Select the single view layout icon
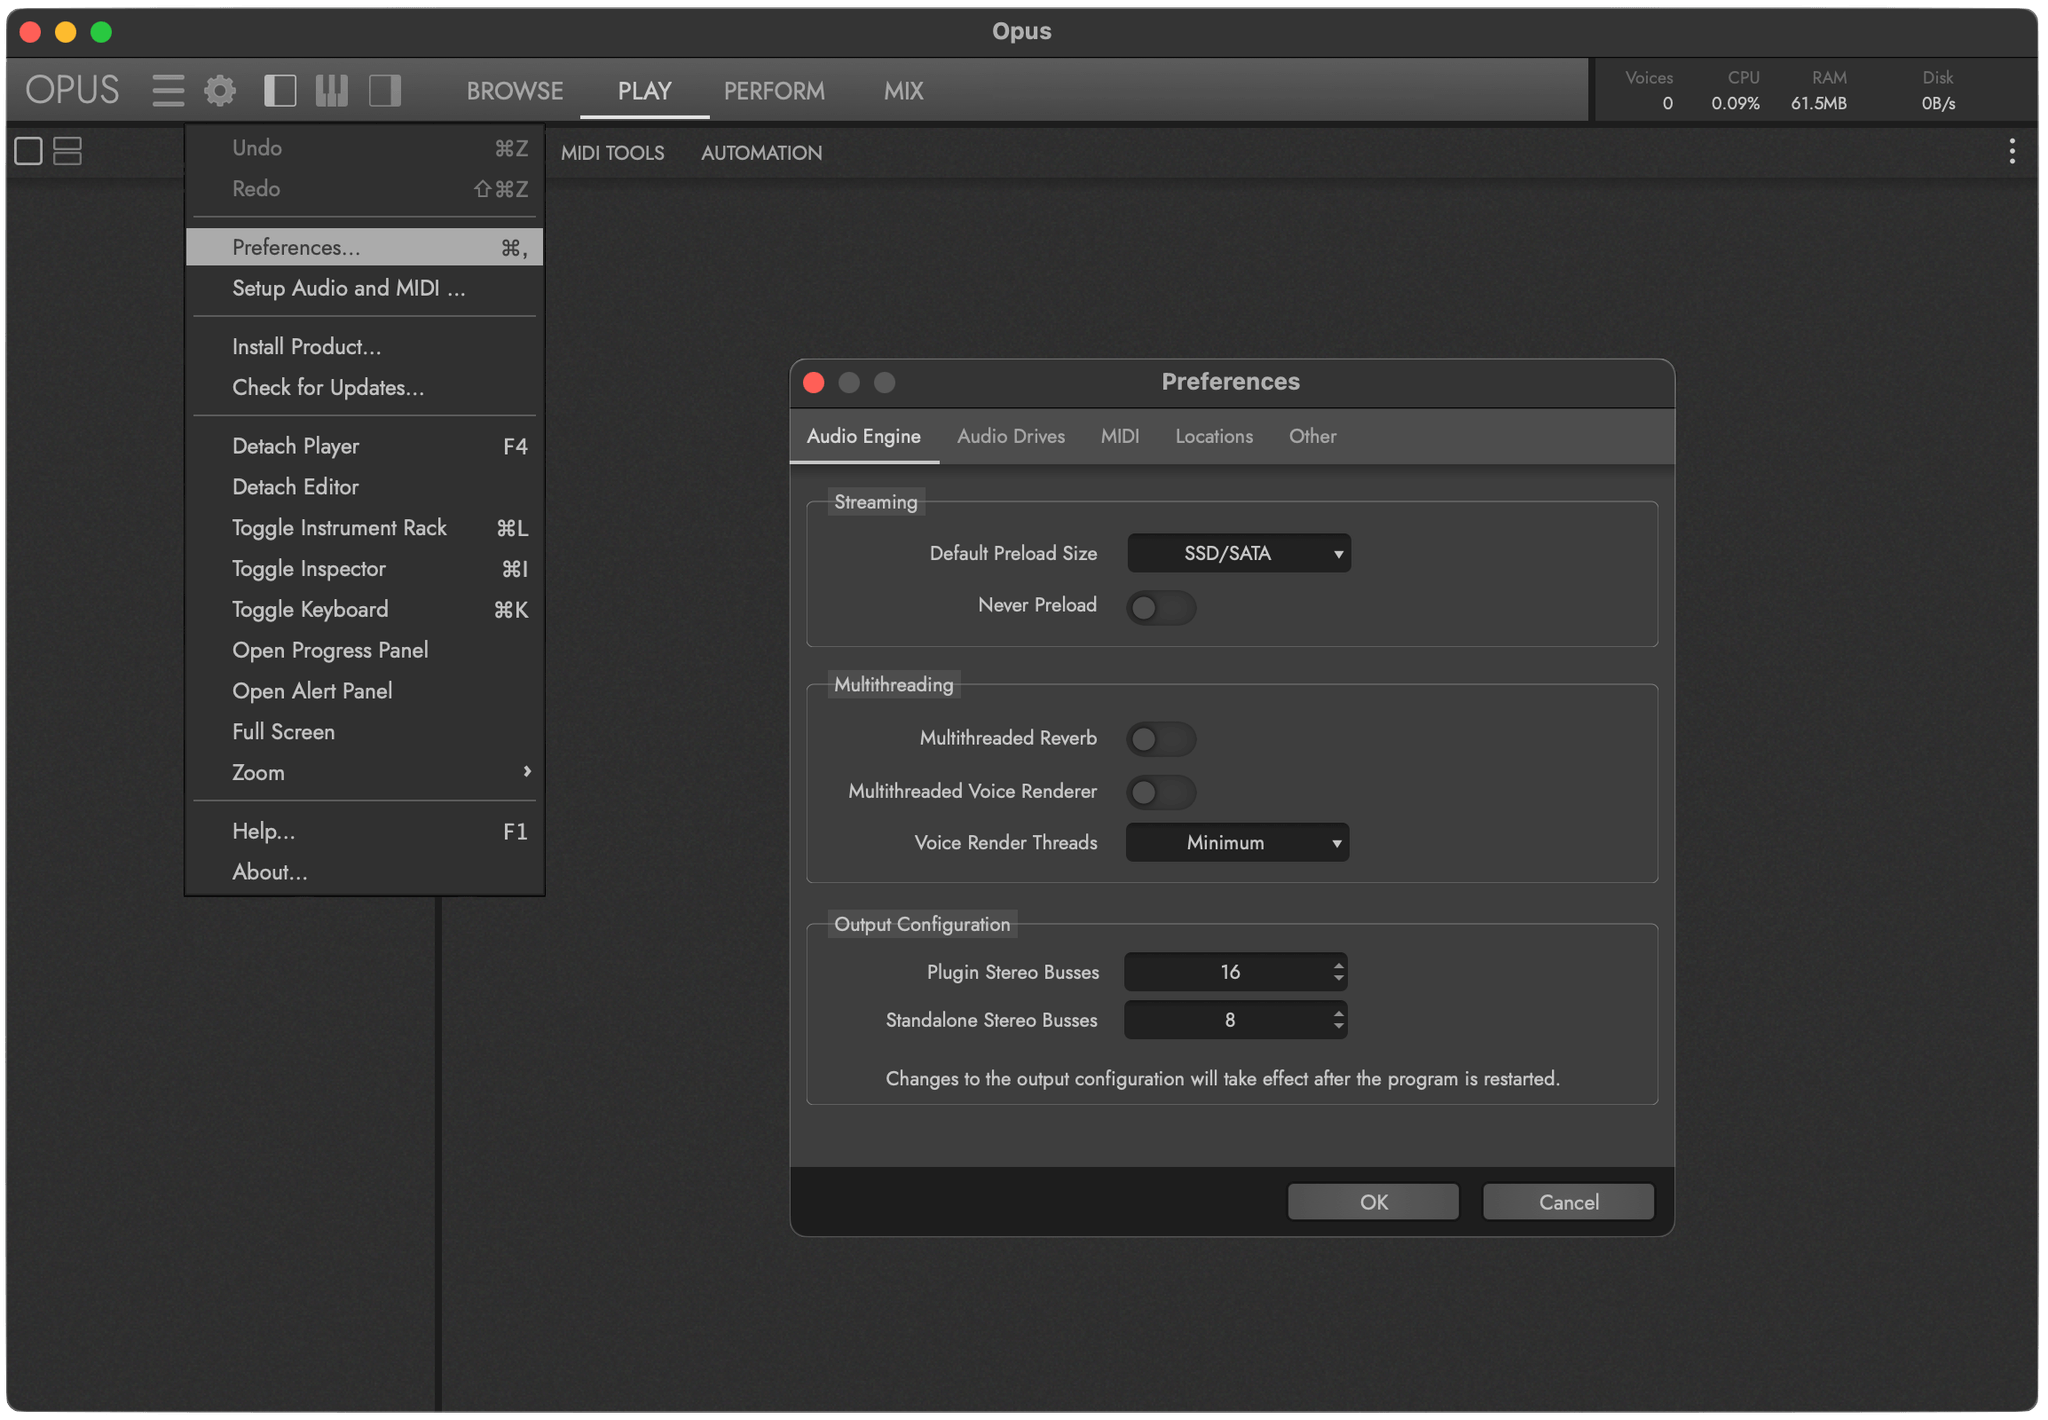 (28, 151)
